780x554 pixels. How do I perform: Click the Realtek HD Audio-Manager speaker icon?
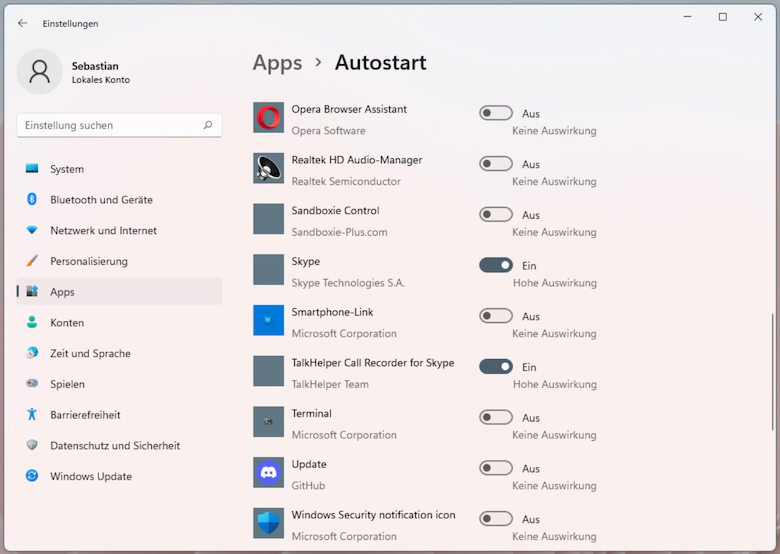pyautogui.click(x=268, y=168)
